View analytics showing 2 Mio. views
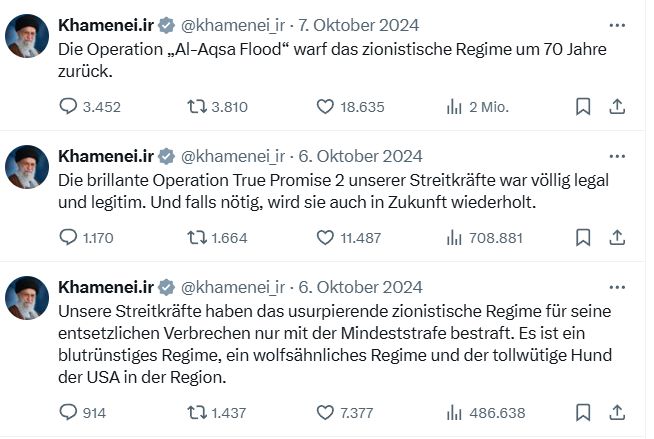Viewport: 654px width, 439px height. pyautogui.click(x=454, y=106)
